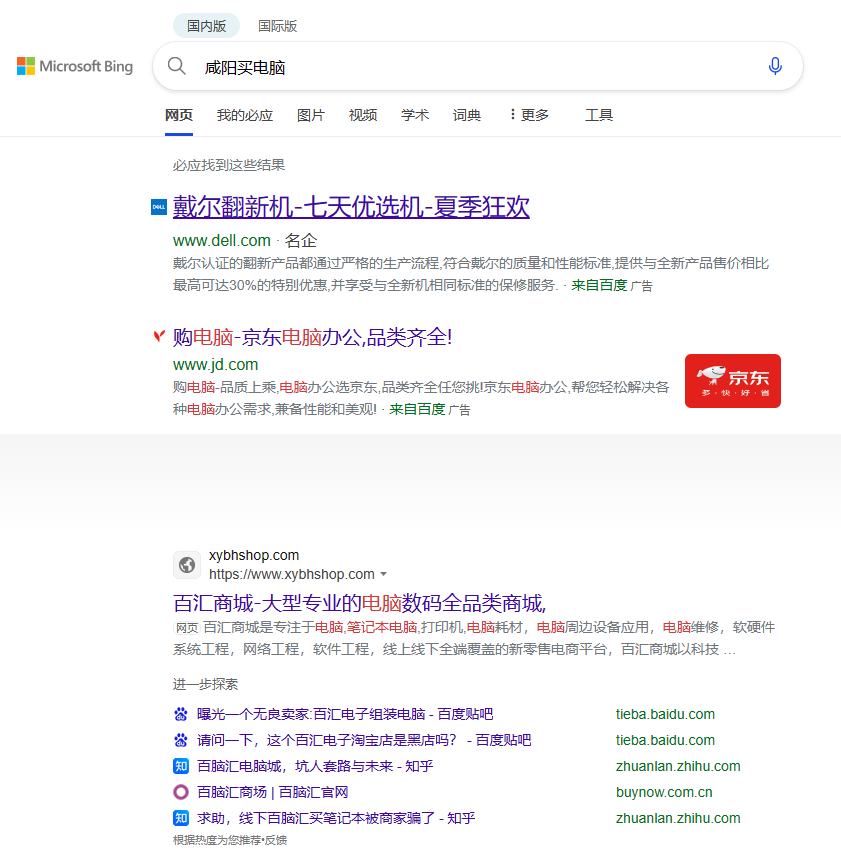
Task: Click 进一步探索 heading
Action: (205, 684)
